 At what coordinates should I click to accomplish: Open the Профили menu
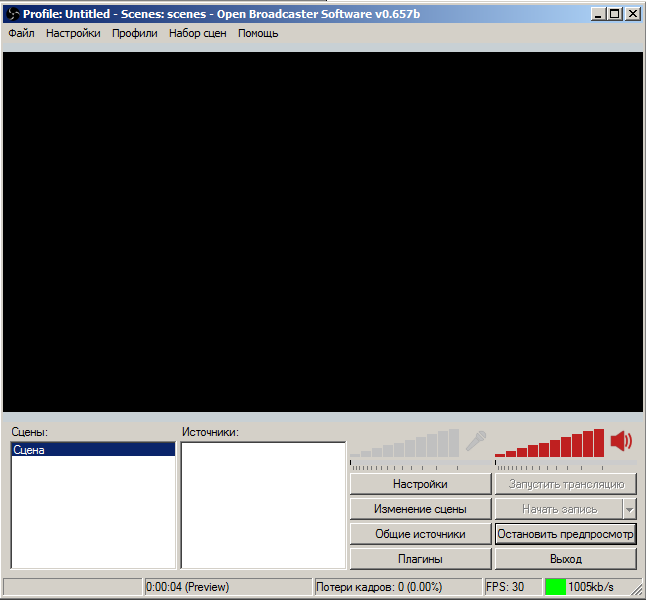point(135,33)
